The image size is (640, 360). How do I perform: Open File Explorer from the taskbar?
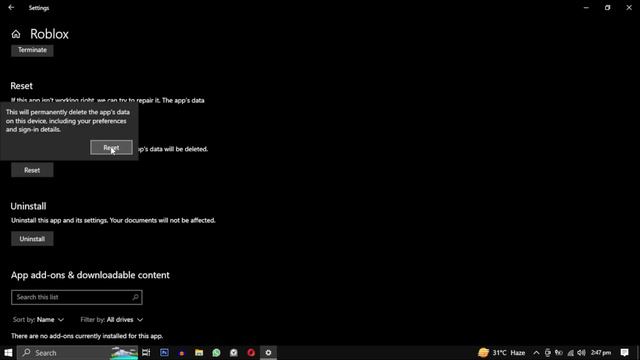click(199, 353)
